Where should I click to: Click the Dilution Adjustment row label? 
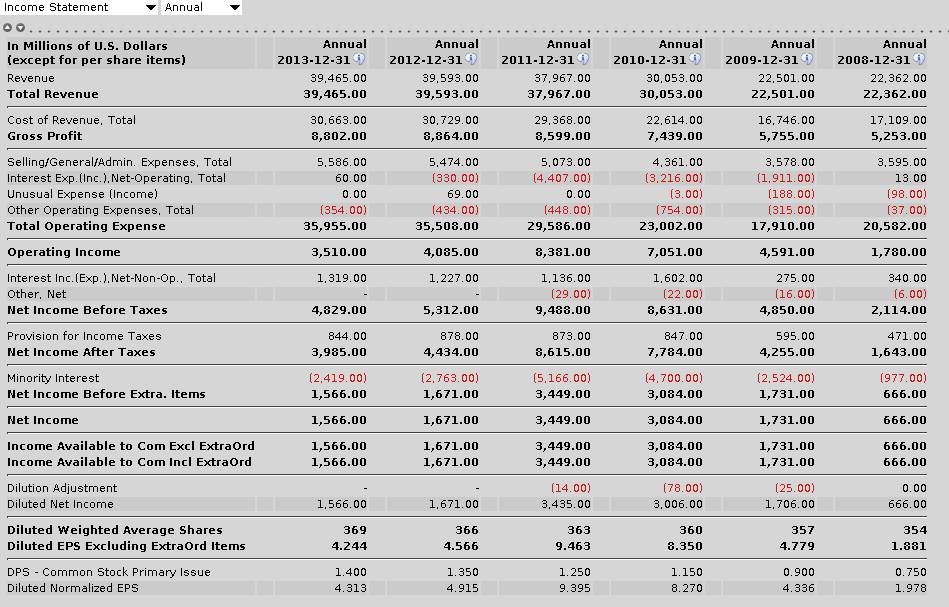click(62, 488)
